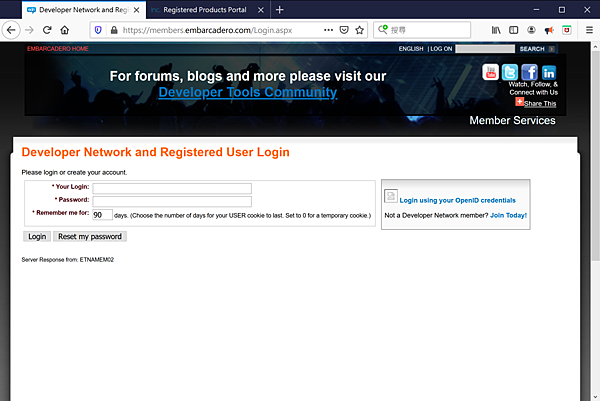Toggle the sidebar view icon
Screen dimensions: 600x401
[514, 30]
